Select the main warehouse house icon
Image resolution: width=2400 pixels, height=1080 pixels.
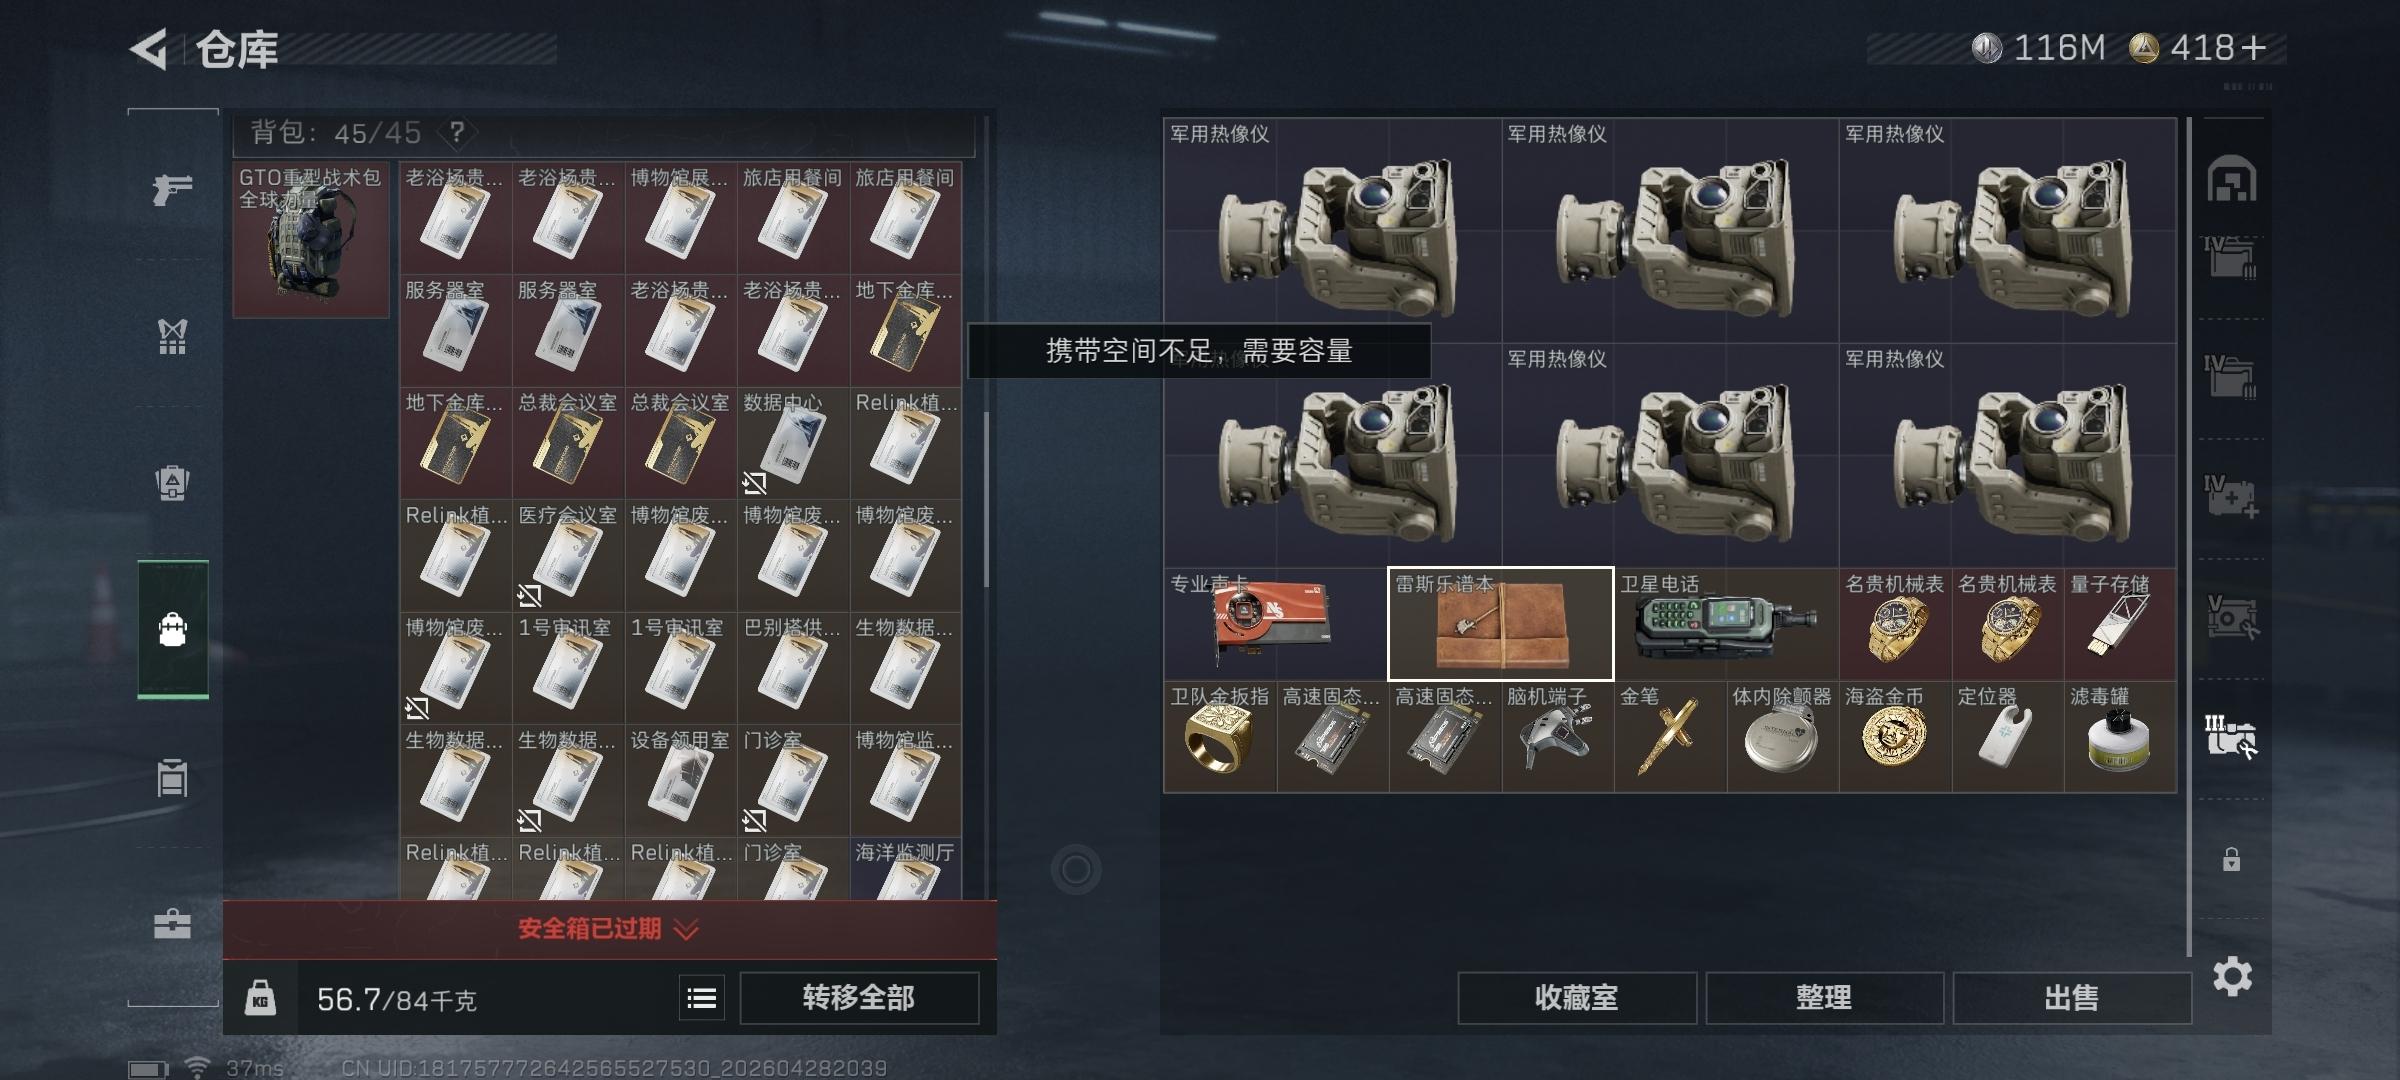point(2231,178)
